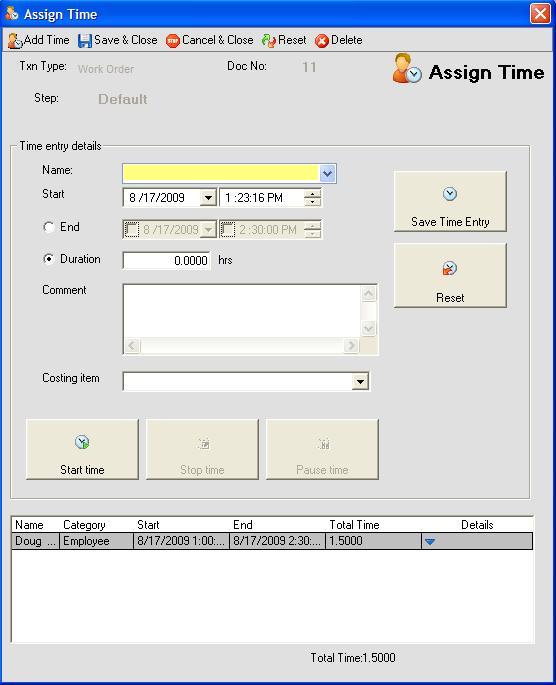Click inside the Comment text box
The image size is (556, 685).
(x=242, y=311)
